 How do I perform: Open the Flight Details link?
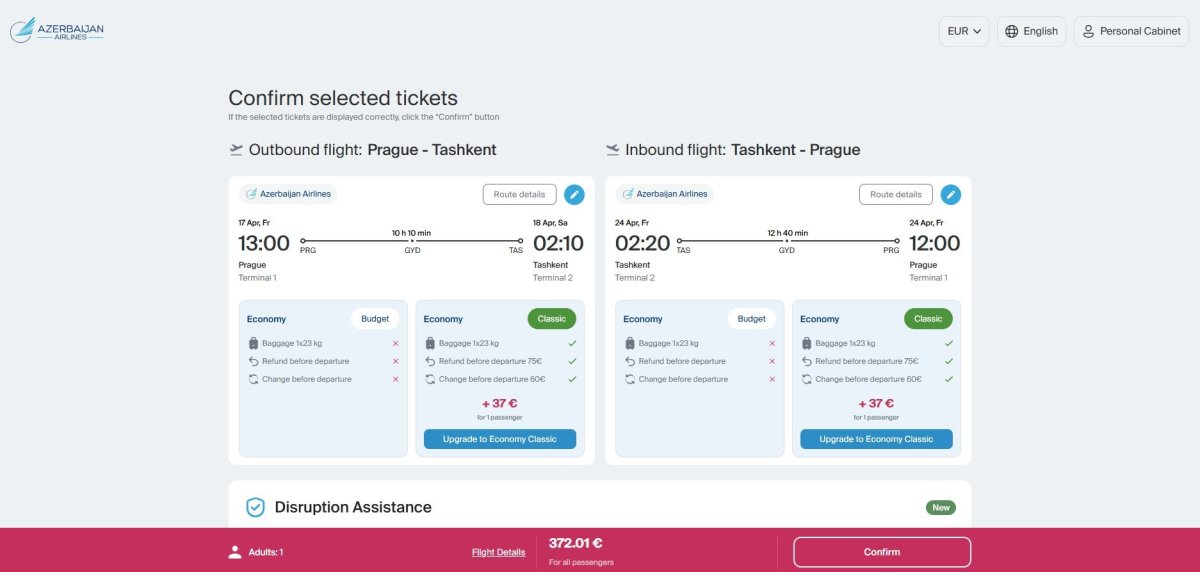[x=498, y=552]
